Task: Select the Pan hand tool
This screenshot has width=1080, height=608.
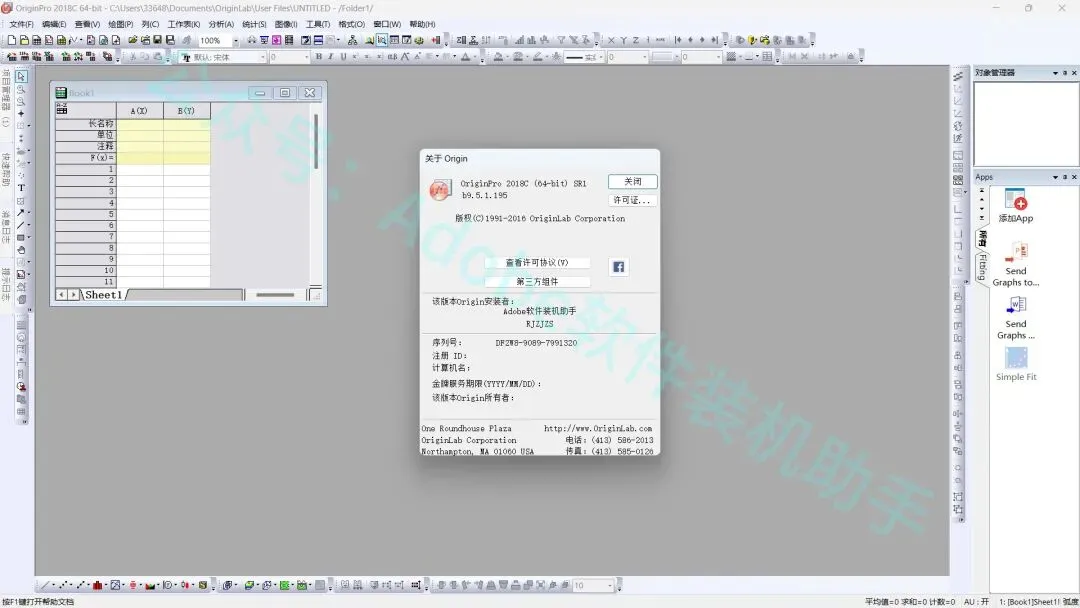Action: pos(21,250)
